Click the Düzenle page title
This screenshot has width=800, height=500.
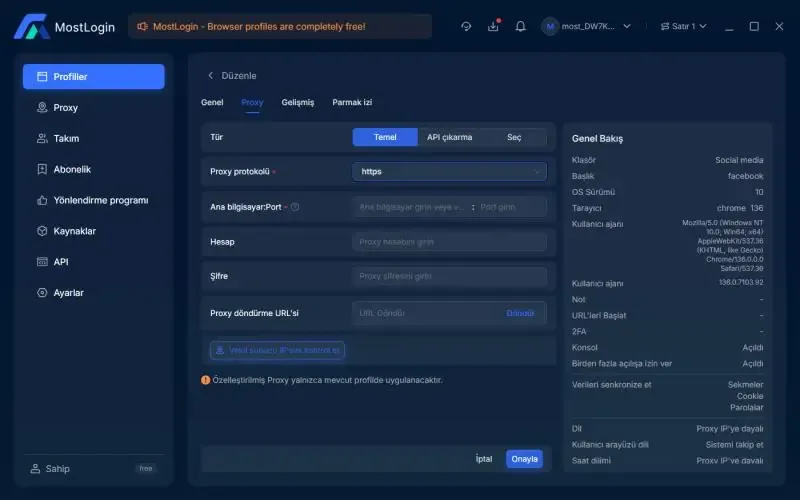pos(239,76)
